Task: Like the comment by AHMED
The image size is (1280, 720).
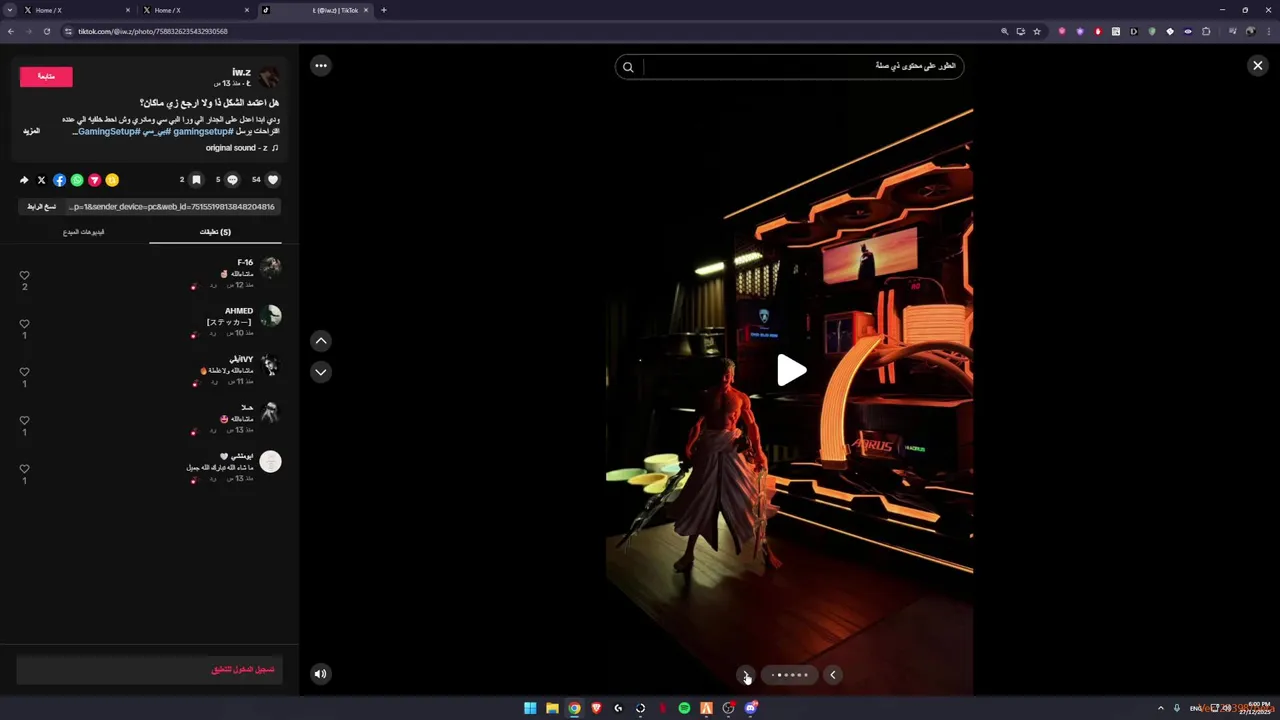Action: point(24,324)
